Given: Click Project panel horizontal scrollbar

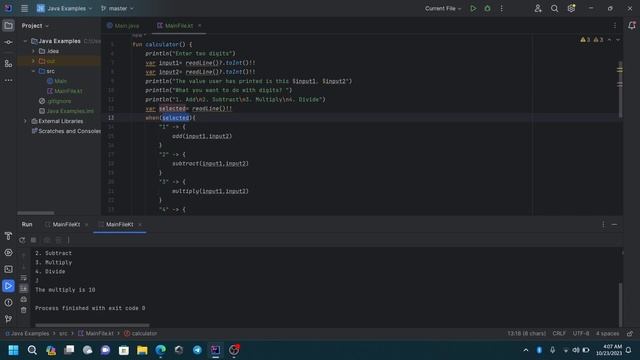Looking at the screenshot, I should tap(36, 213).
